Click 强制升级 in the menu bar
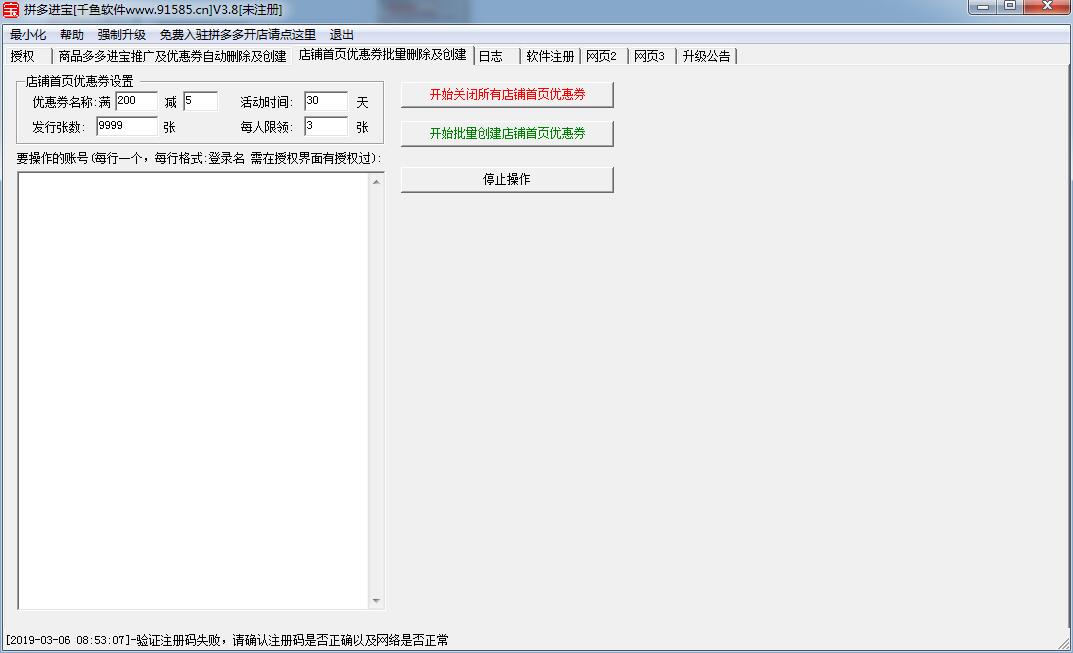The height and width of the screenshot is (653, 1073). point(118,33)
